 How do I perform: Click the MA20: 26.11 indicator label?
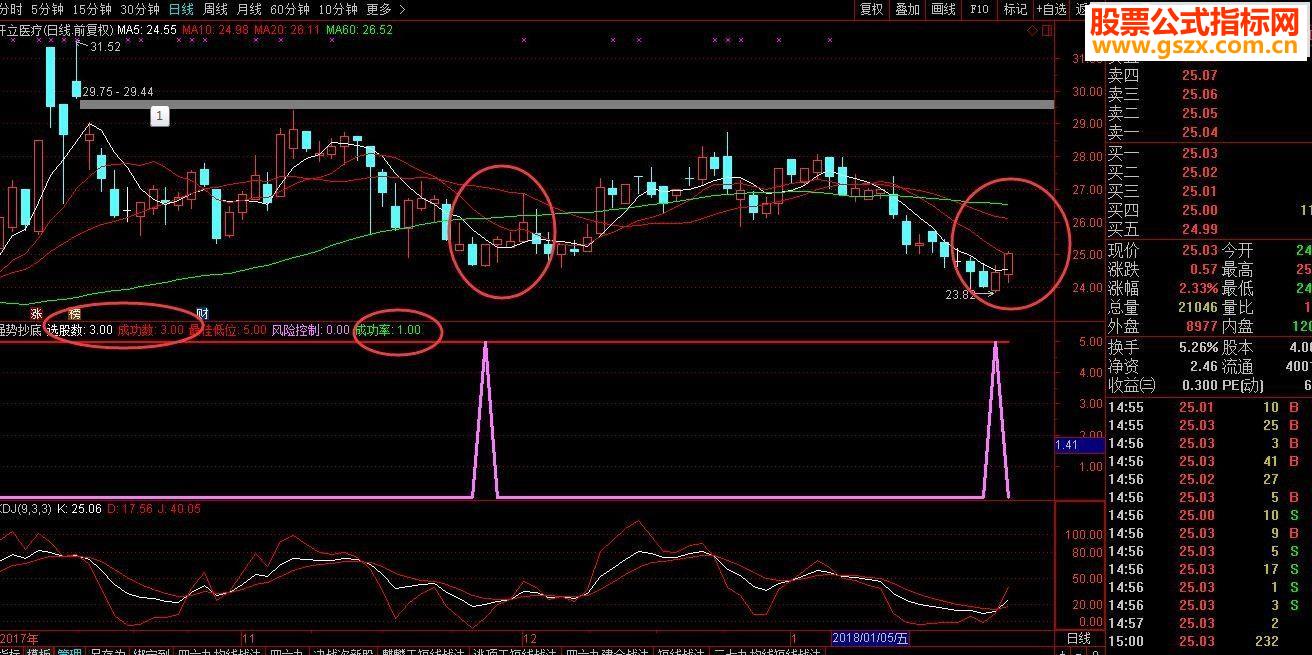click(287, 30)
